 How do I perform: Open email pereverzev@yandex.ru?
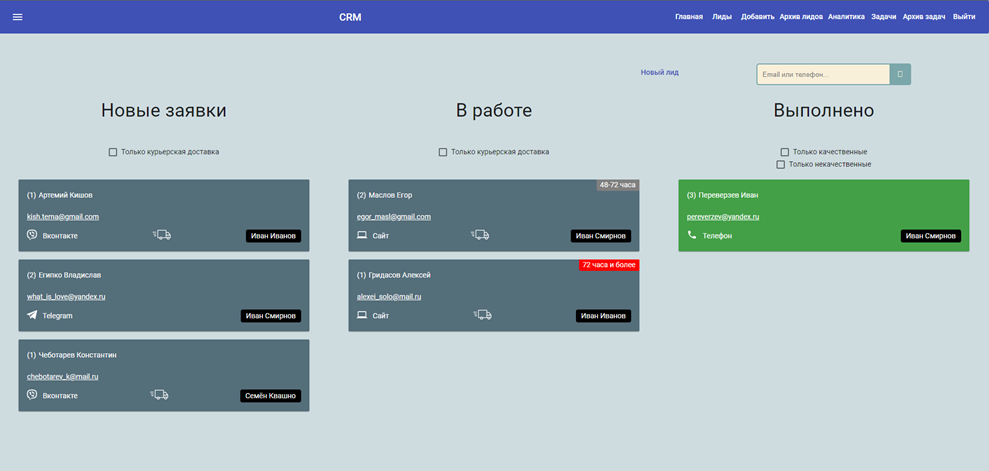[723, 217]
